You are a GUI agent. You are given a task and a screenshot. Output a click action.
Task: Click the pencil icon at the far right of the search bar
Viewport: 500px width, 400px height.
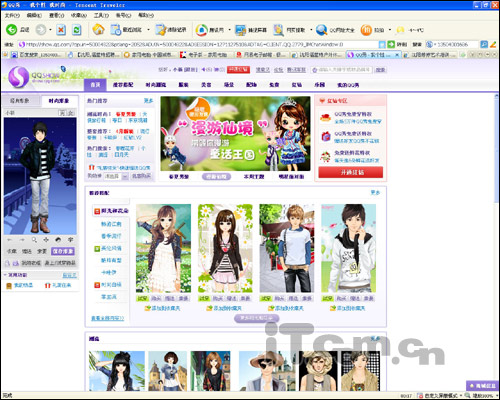point(493,44)
